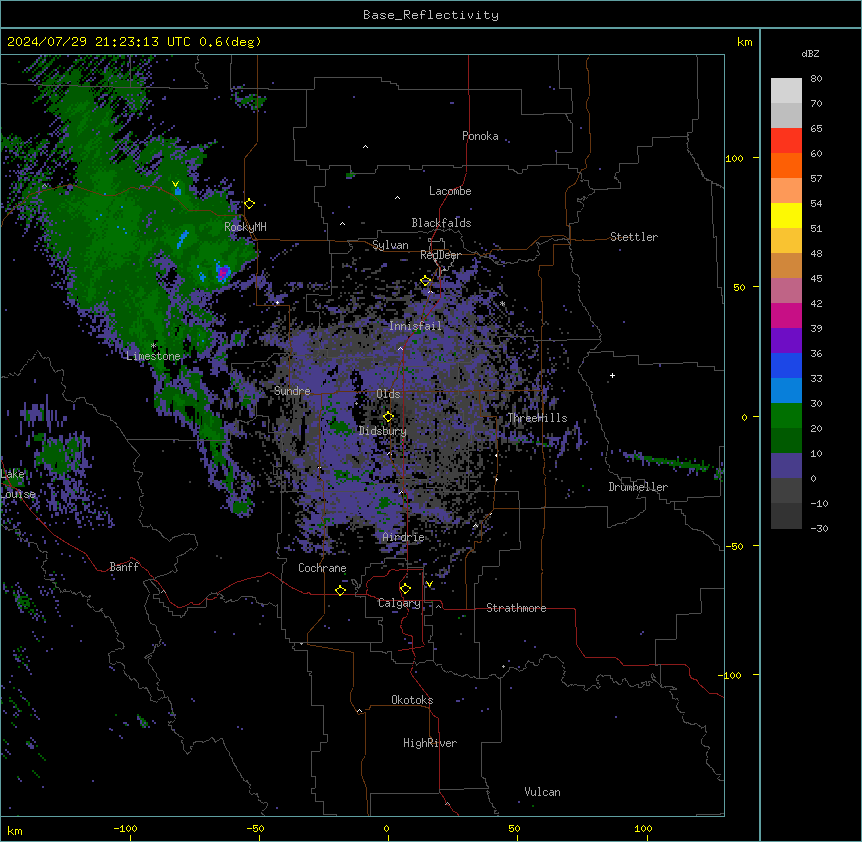862x842 pixels.
Task: Select the green 20–30 dBZ legend swatch
Action: coord(786,416)
